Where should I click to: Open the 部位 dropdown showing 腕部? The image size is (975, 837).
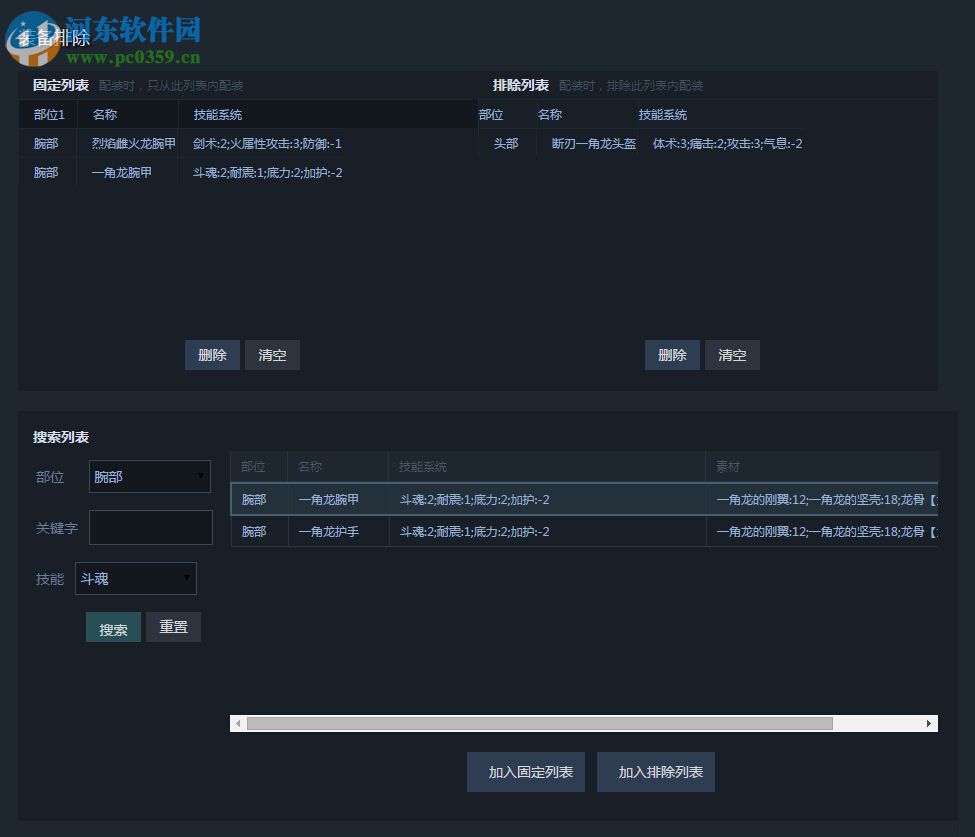click(150, 476)
